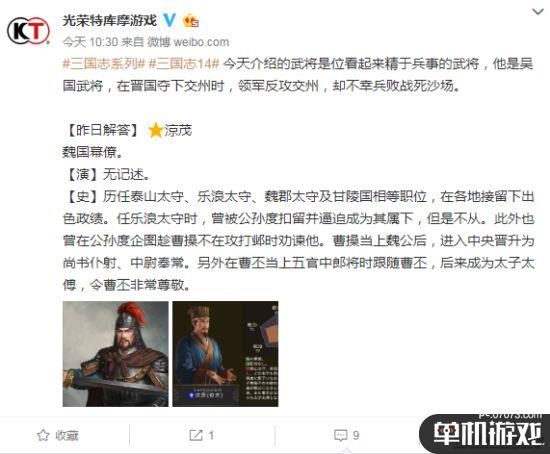Image resolution: width=550 pixels, height=454 pixels.
Task: Follow the 微博 weibo.com source link
Action: click(188, 42)
